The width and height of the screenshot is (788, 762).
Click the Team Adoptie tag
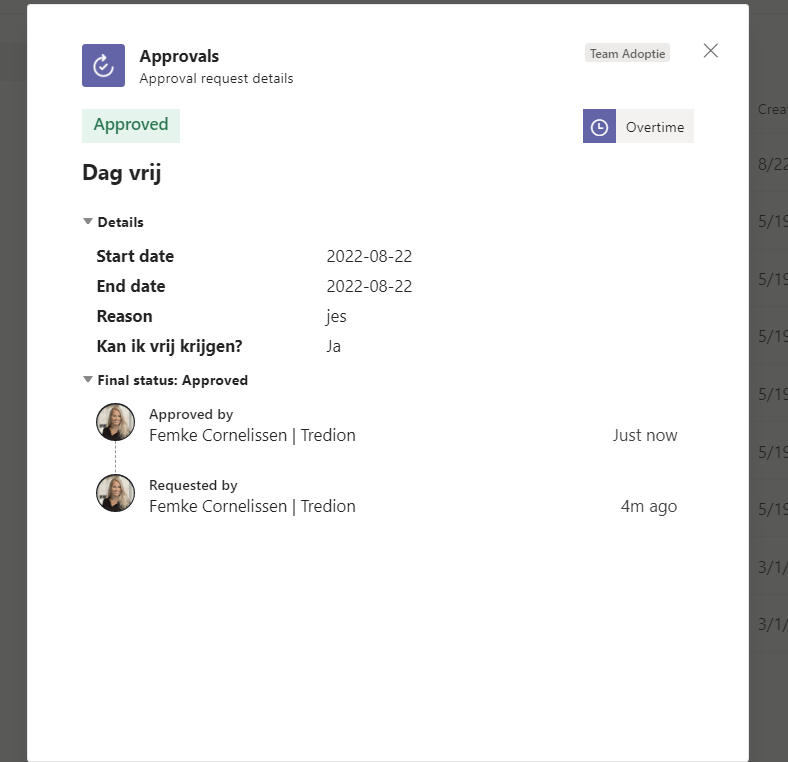click(x=627, y=53)
